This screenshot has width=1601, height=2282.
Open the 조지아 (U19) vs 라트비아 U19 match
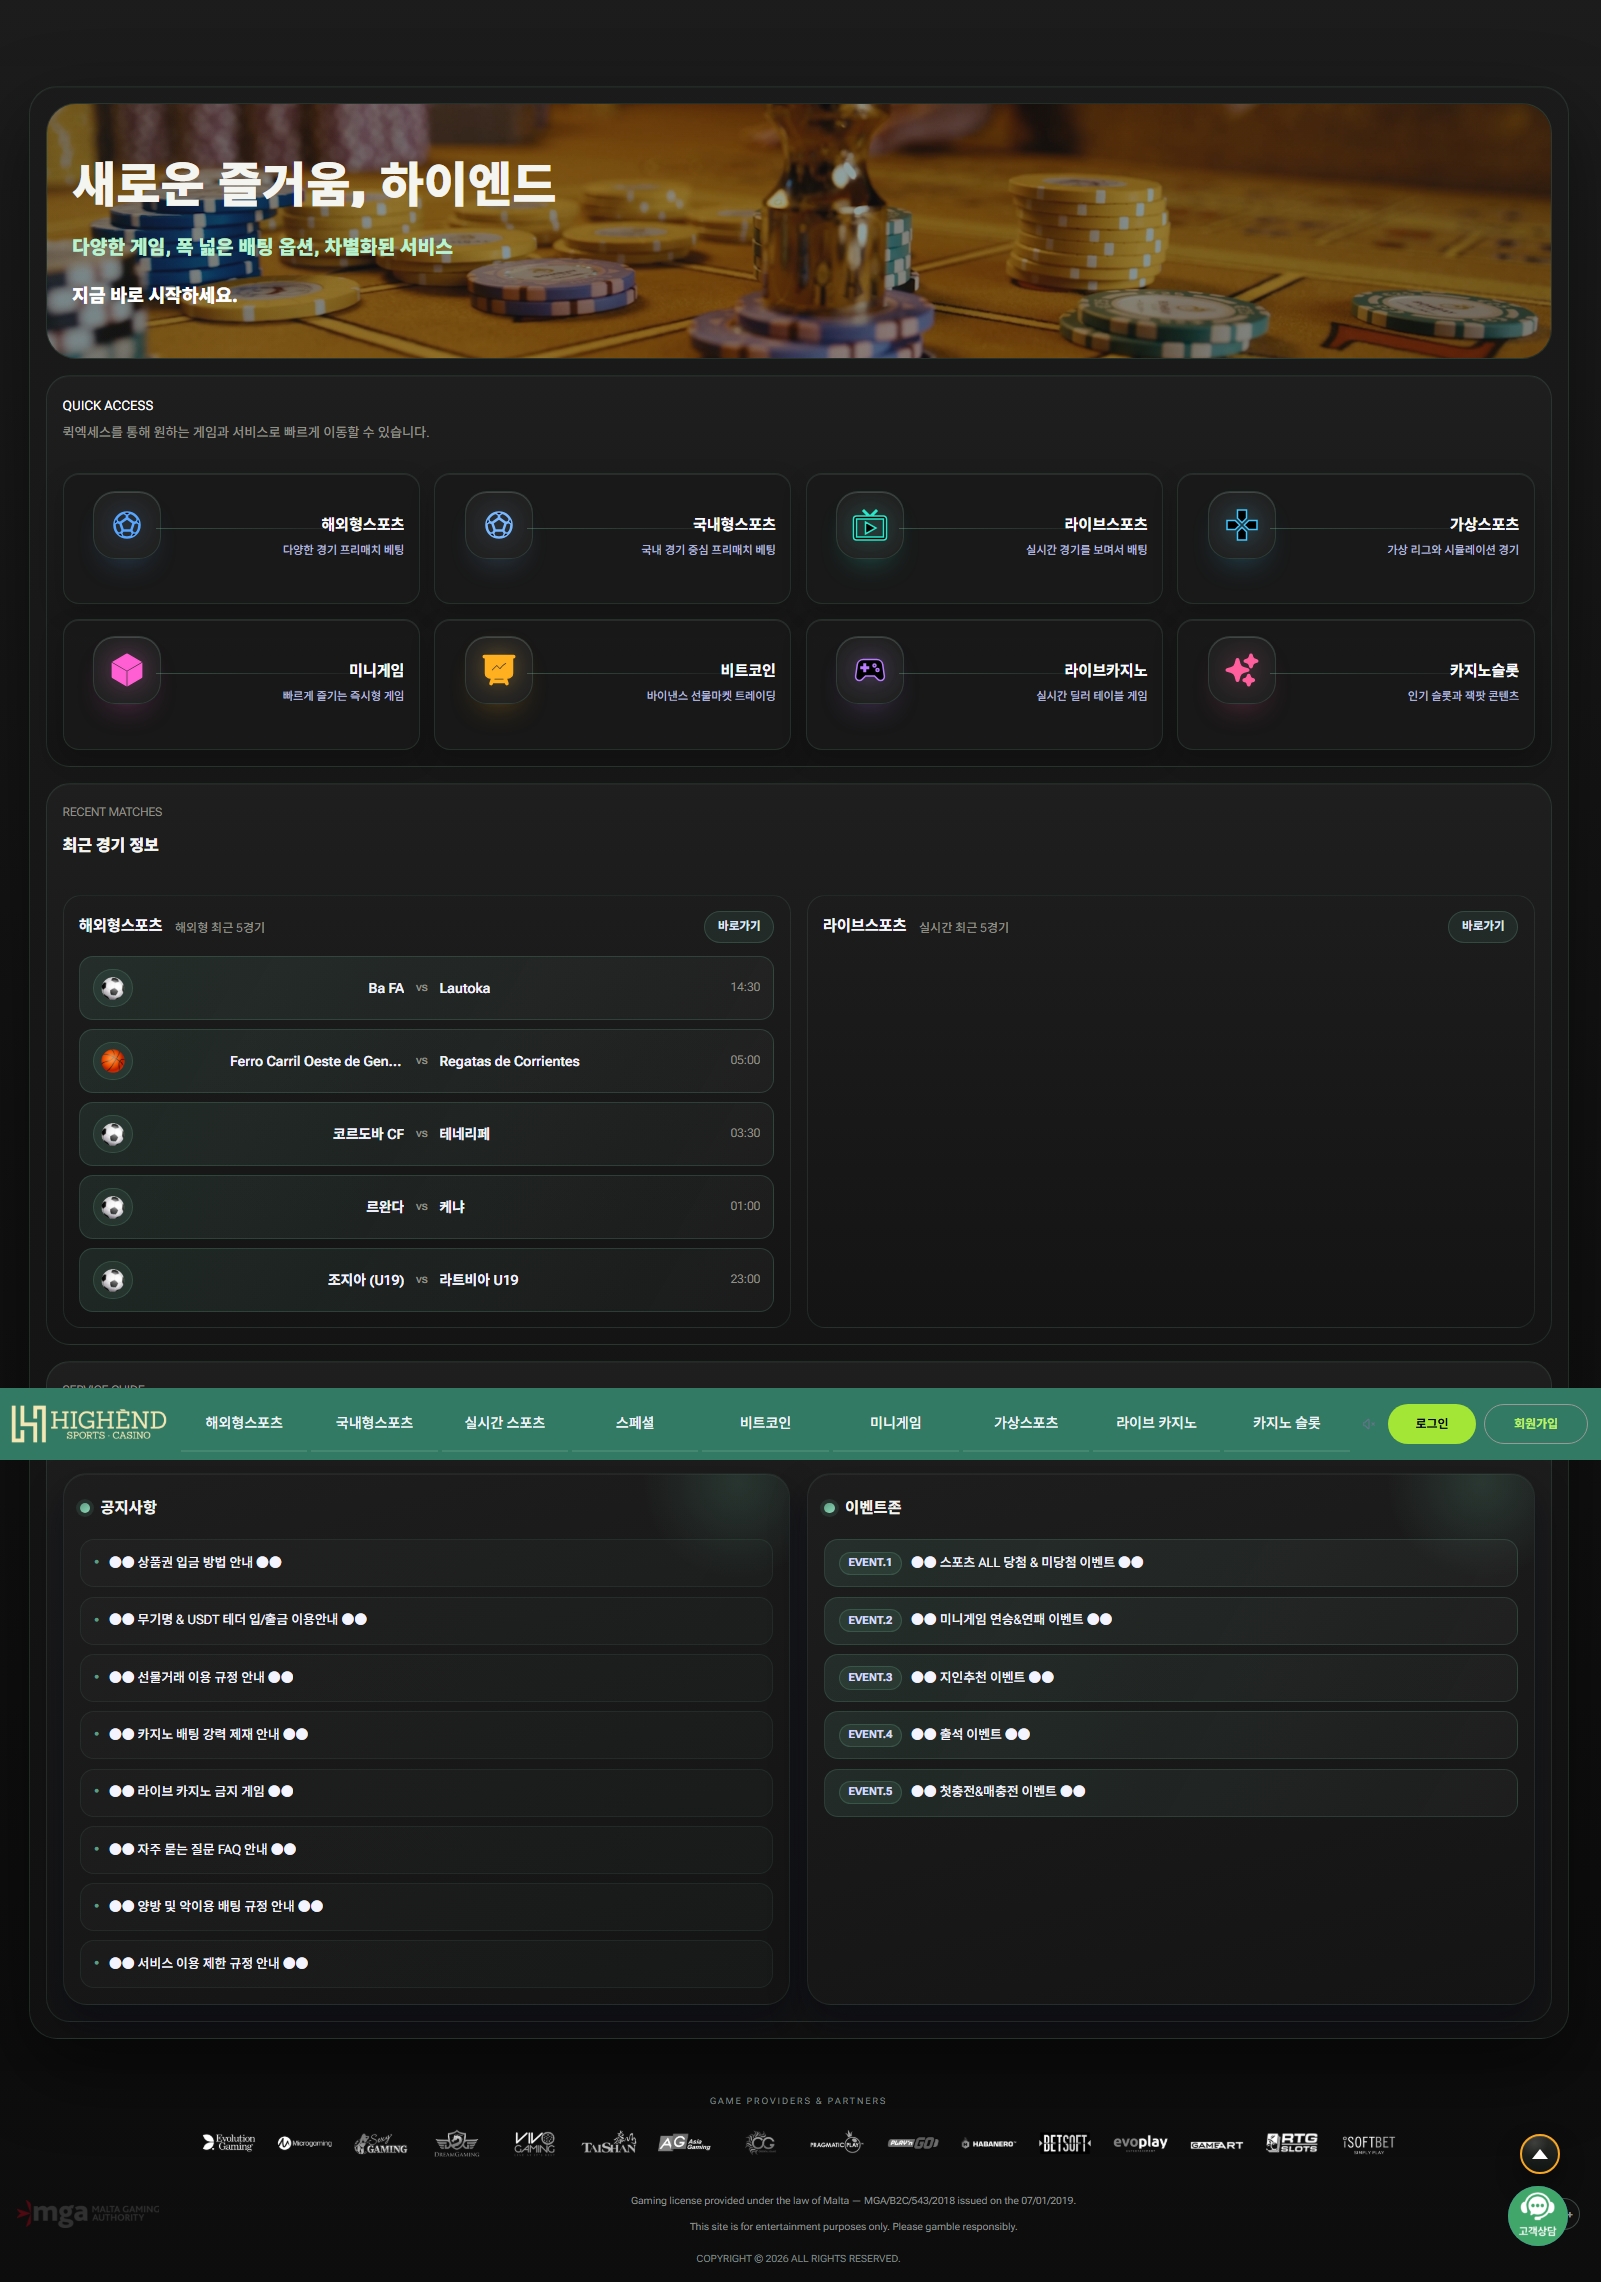coord(426,1280)
